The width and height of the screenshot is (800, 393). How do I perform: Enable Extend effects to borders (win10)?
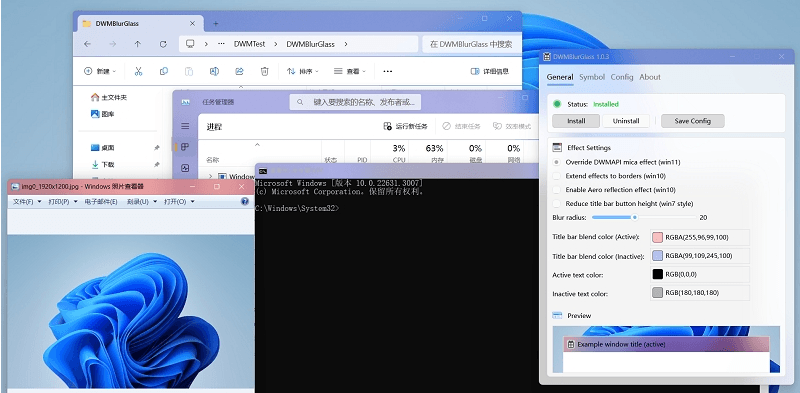coord(557,176)
